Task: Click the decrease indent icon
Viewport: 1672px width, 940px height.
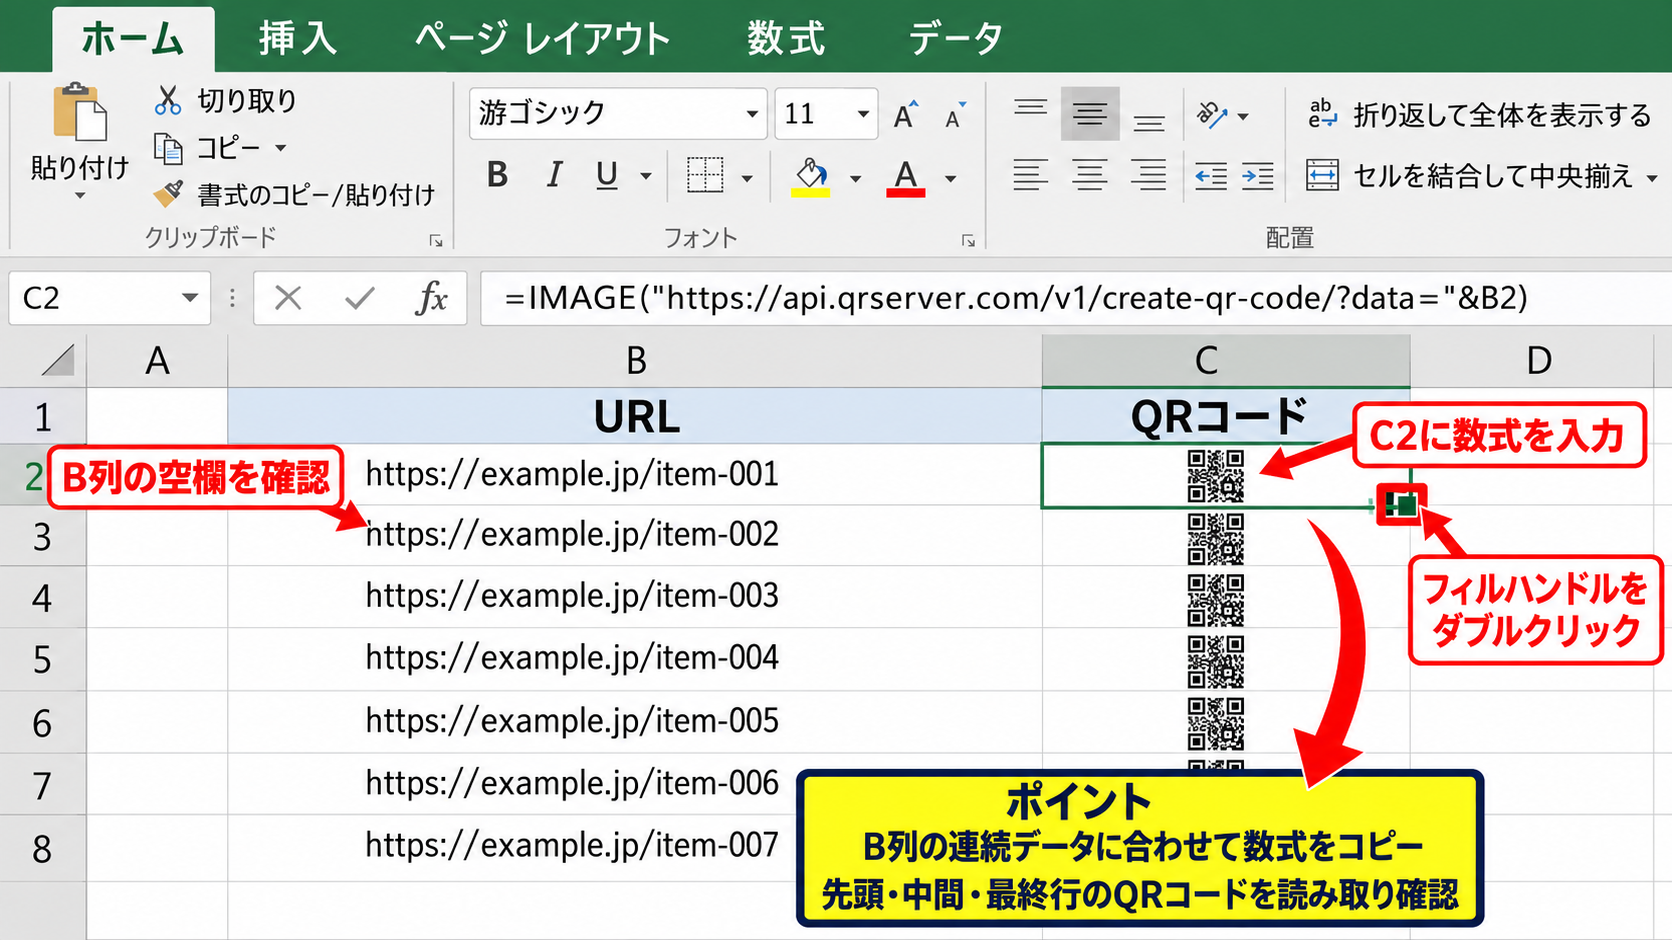Action: (x=1210, y=177)
